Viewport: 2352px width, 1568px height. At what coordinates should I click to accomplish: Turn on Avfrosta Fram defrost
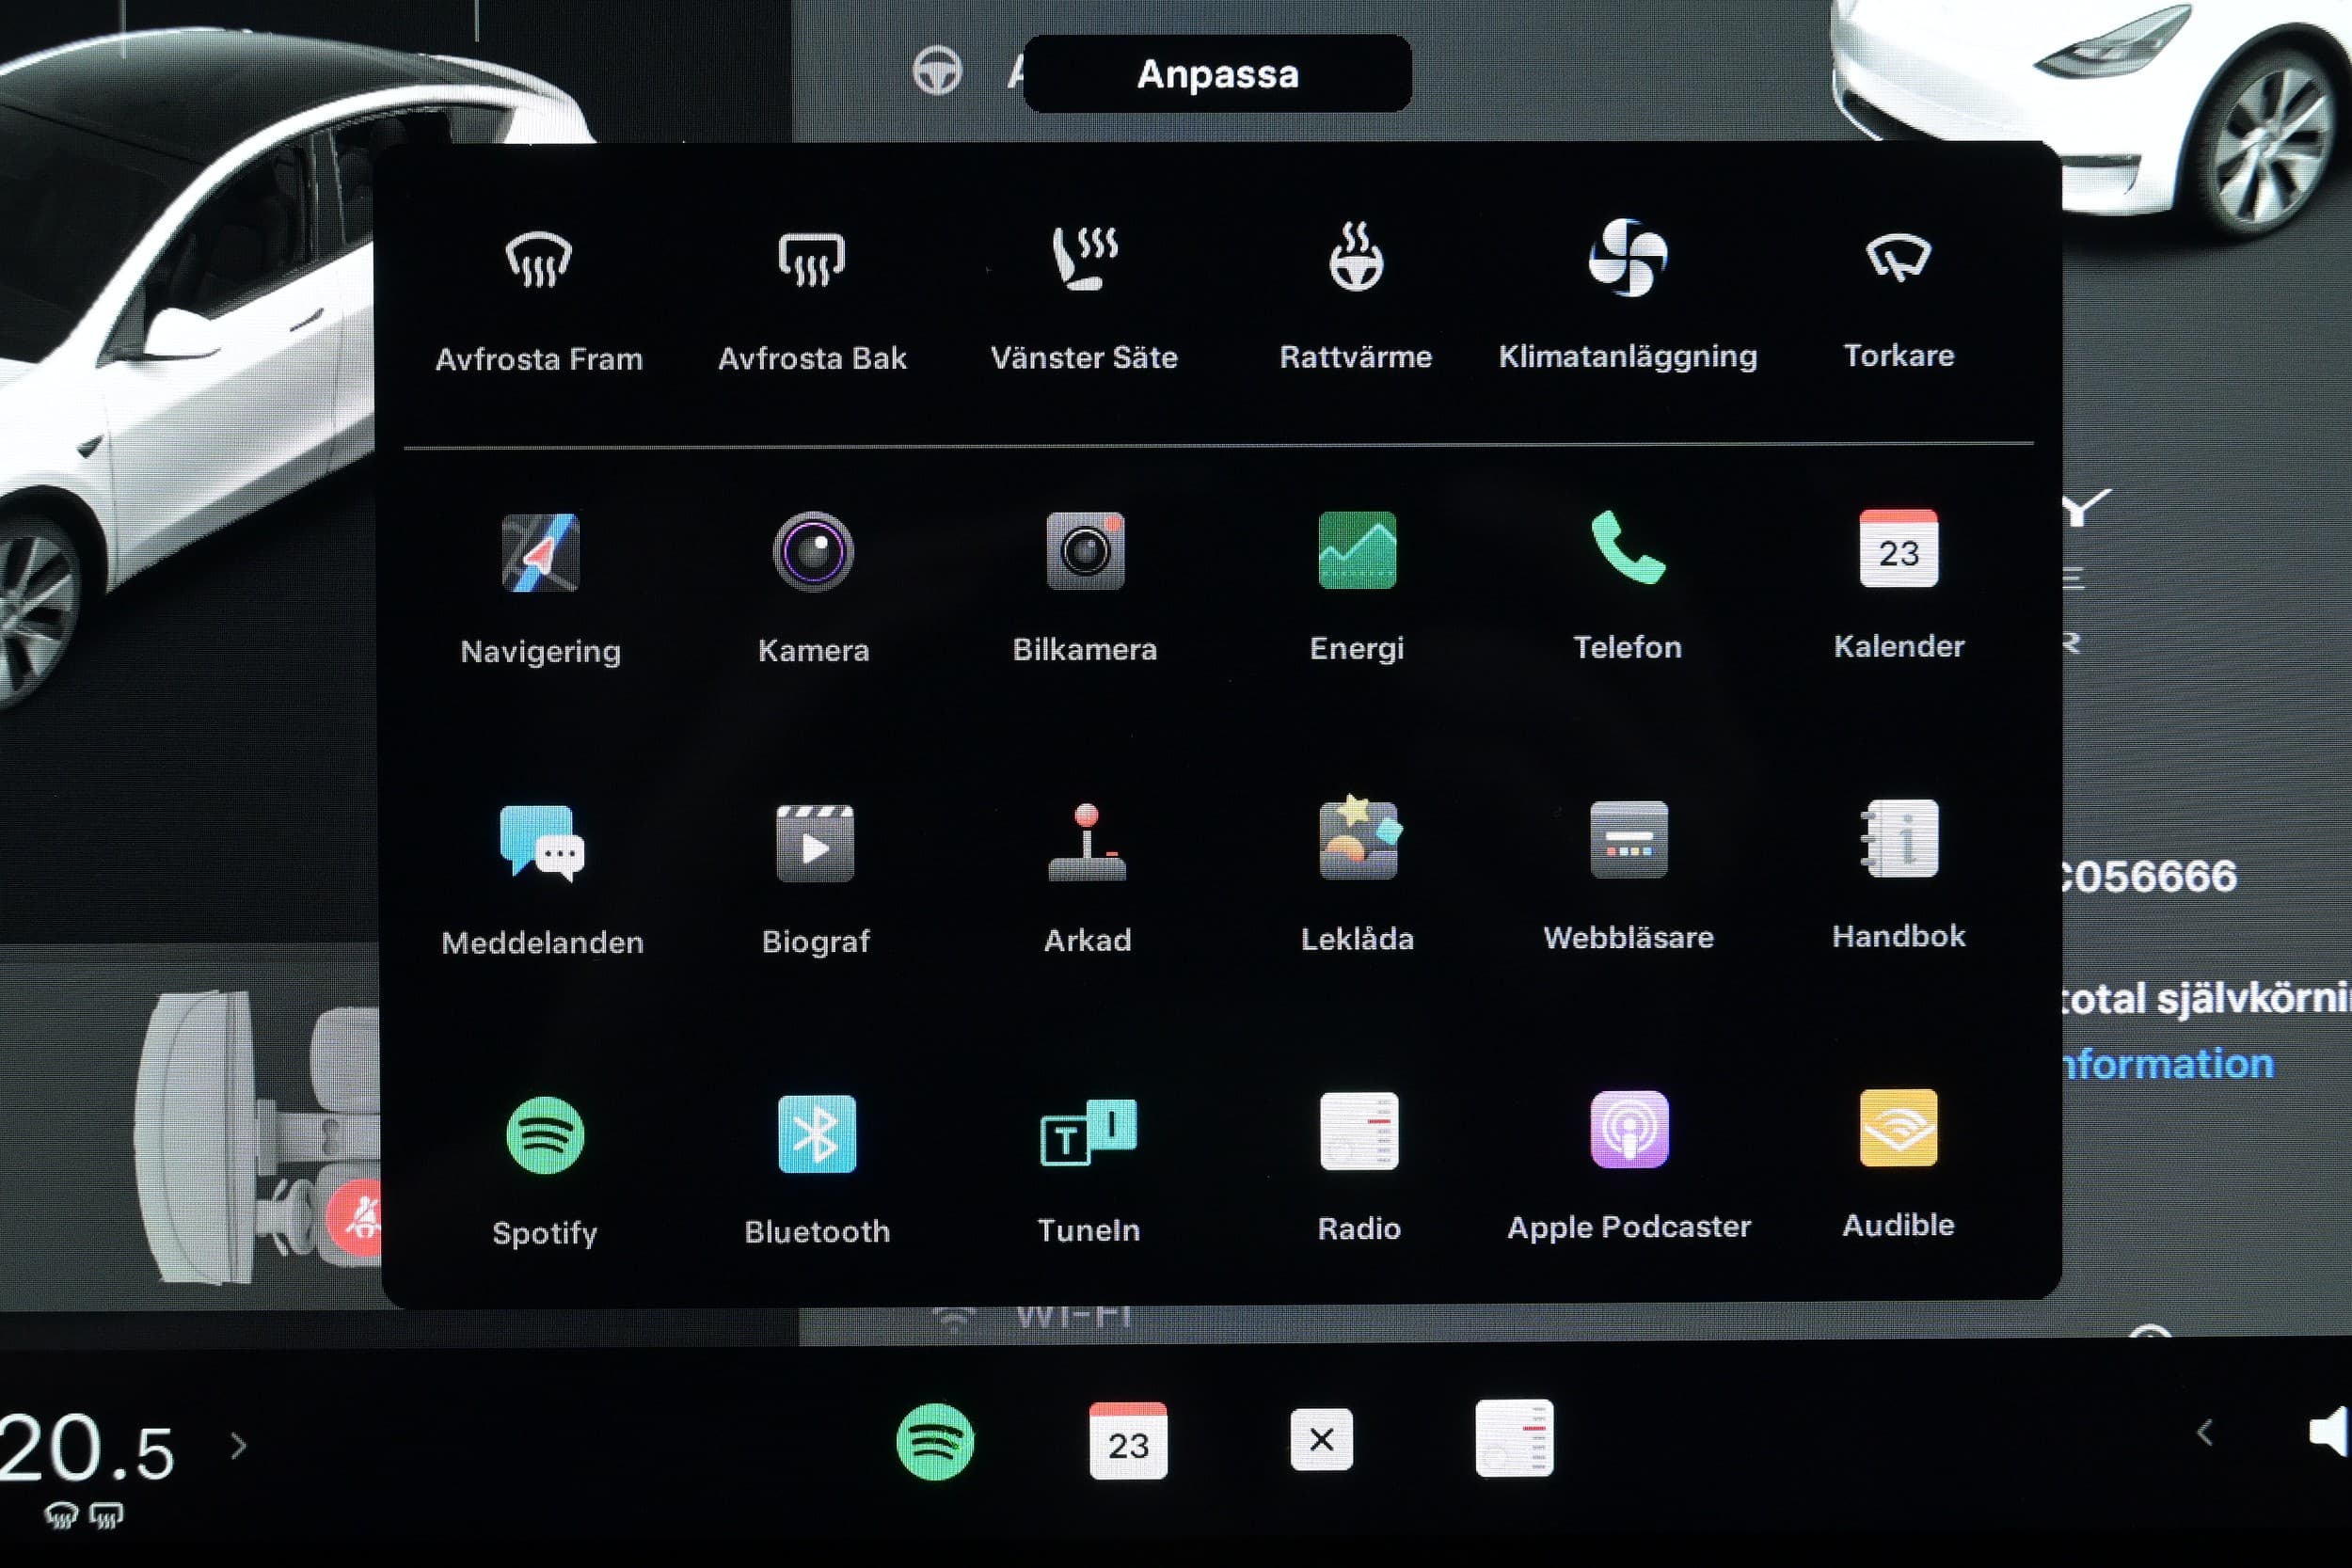point(539,300)
